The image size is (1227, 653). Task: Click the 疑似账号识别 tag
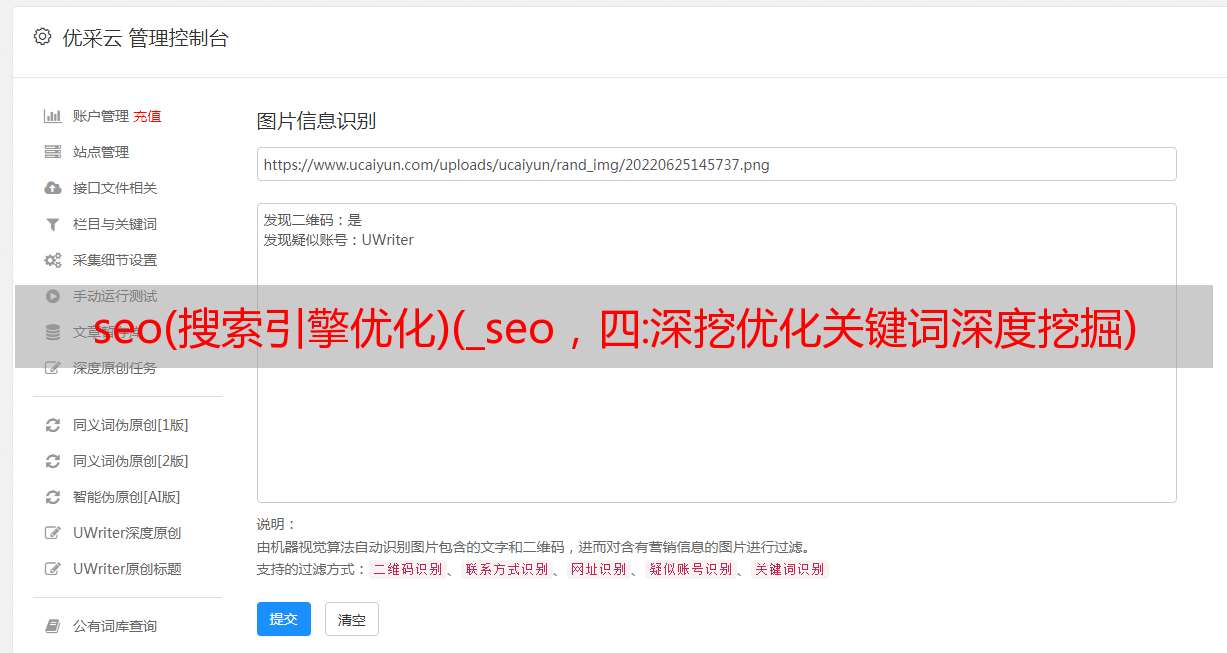[690, 569]
